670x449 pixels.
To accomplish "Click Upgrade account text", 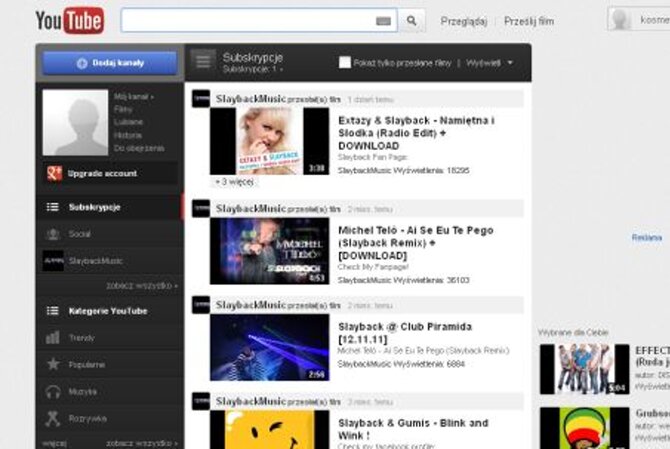I will [103, 173].
